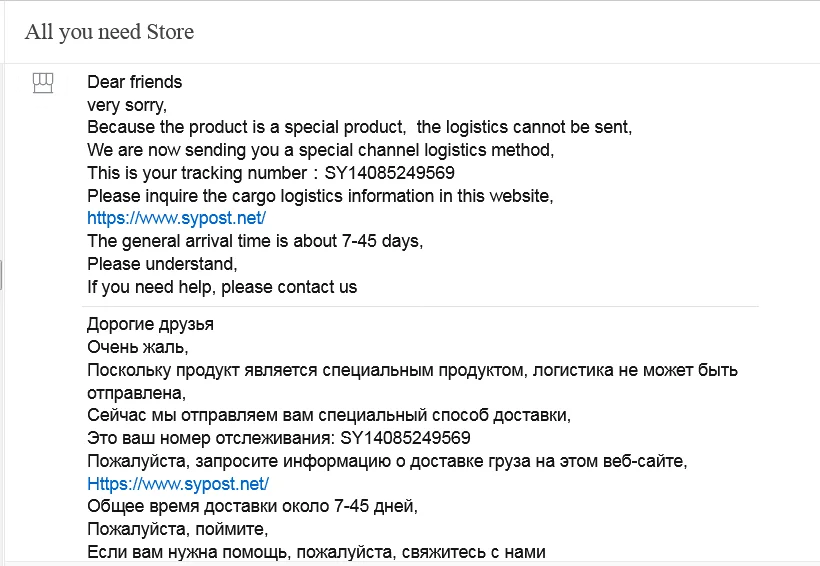Open the https://www.sypost.net/ link in English message

tap(177, 218)
